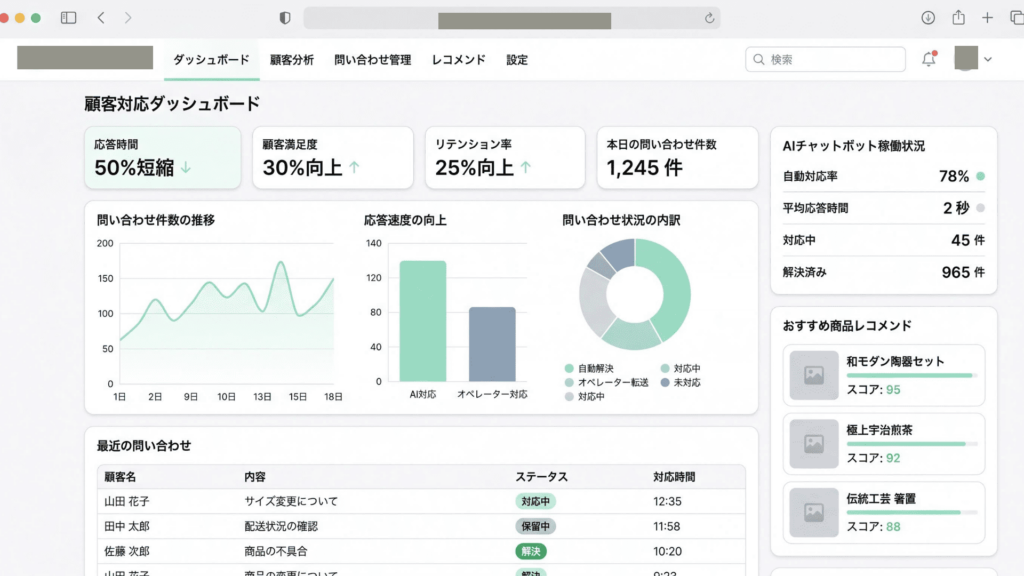
Task: Sort by the 顧客名 column header
Action: click(x=120, y=477)
